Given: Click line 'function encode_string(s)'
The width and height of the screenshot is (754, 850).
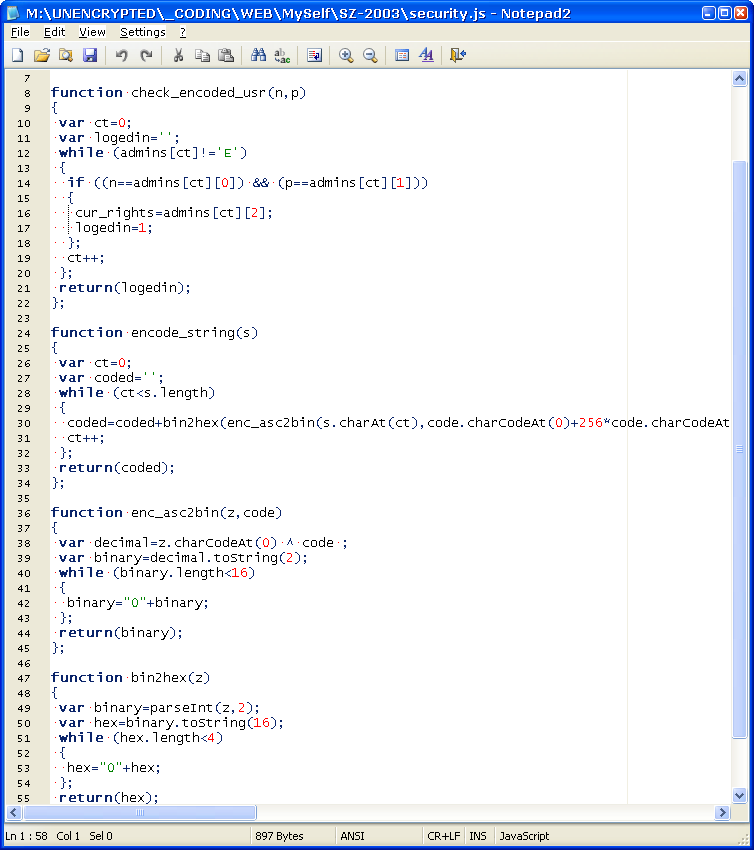Looking at the screenshot, I should [x=154, y=333].
